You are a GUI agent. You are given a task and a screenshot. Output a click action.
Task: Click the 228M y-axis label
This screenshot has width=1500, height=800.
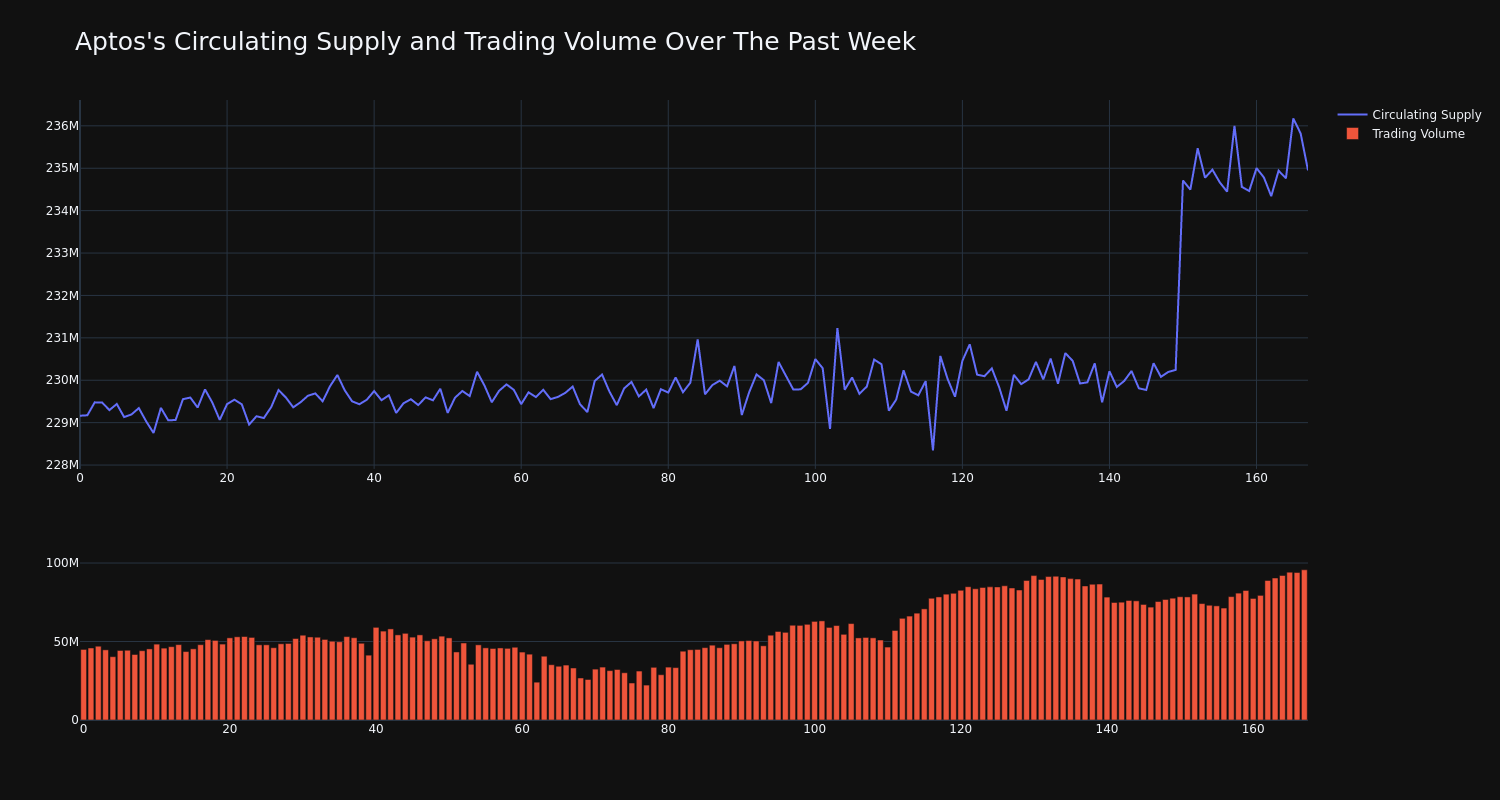(x=62, y=465)
